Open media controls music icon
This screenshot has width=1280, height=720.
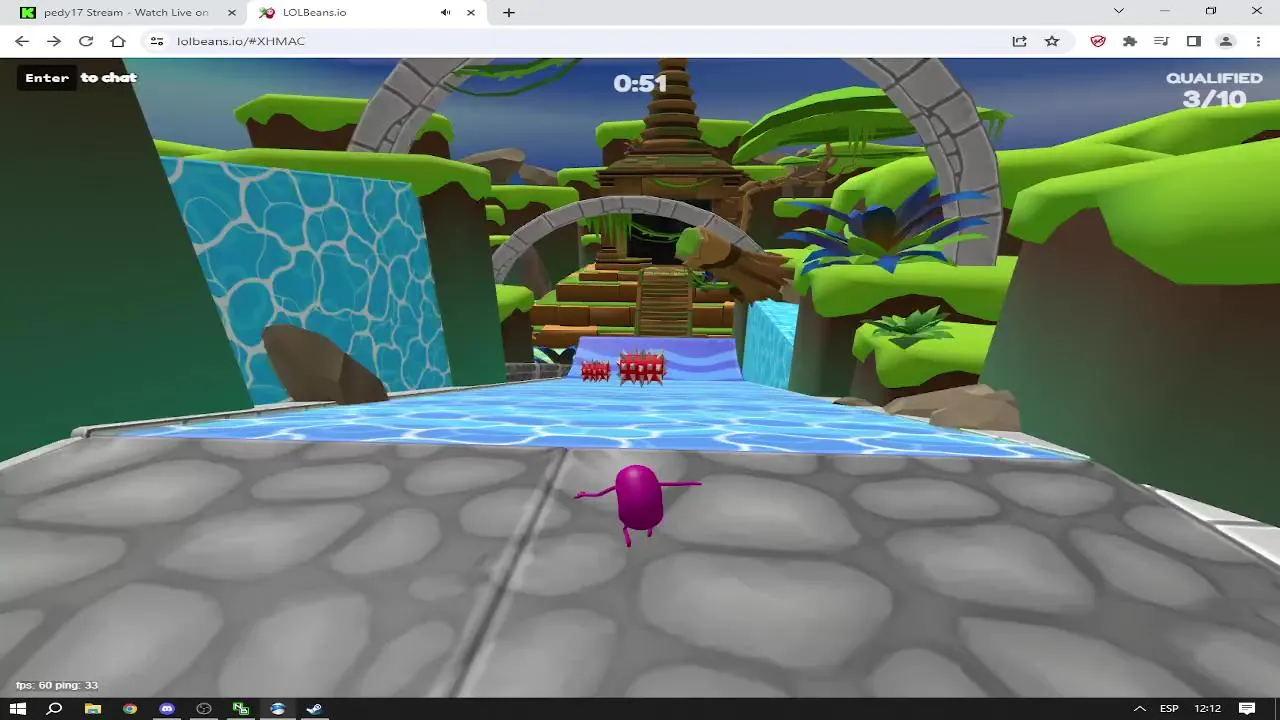point(1161,41)
